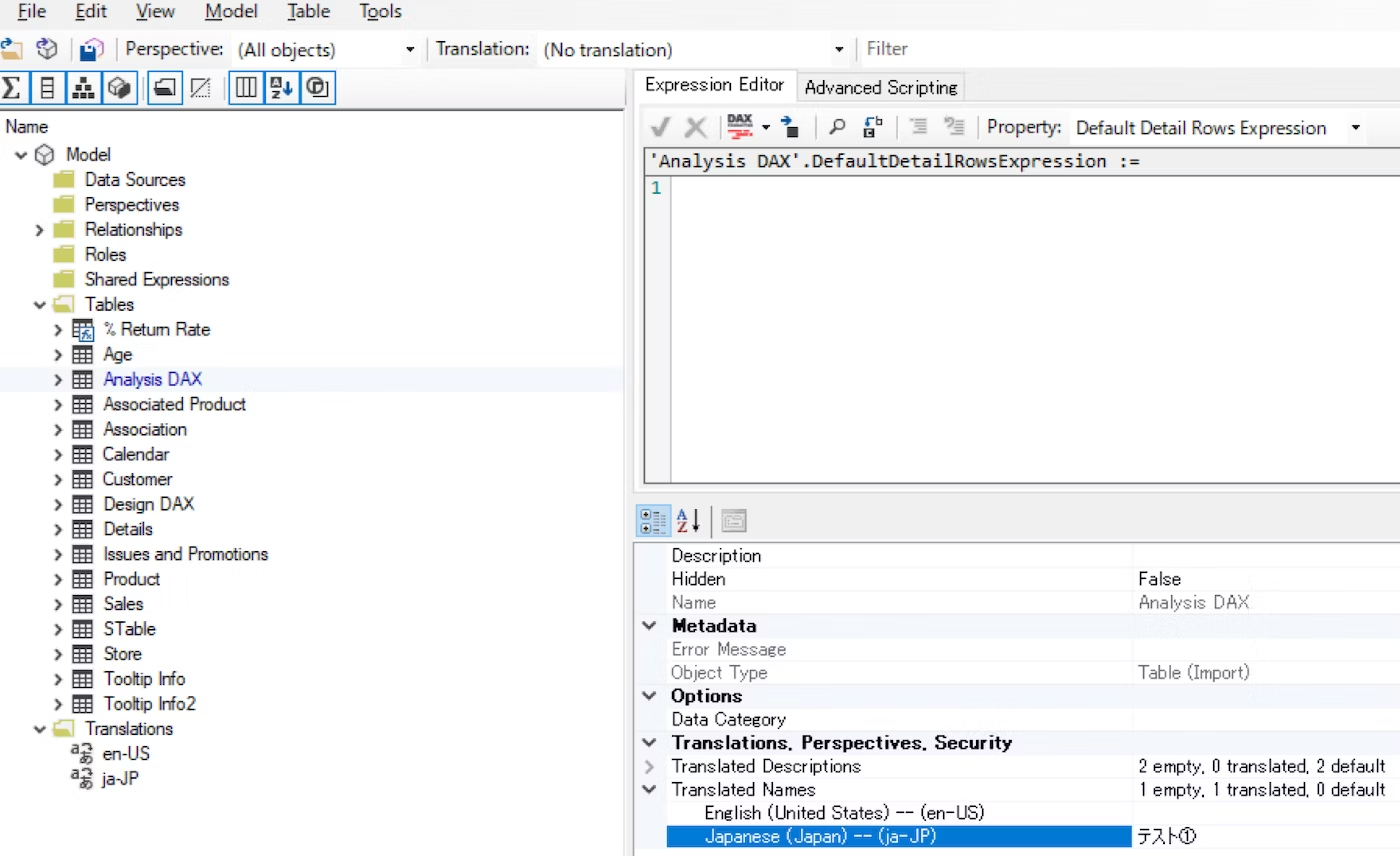Viewport: 1400px width, 856px height.
Task: Select the Shared Expressions folder
Action: (x=157, y=280)
